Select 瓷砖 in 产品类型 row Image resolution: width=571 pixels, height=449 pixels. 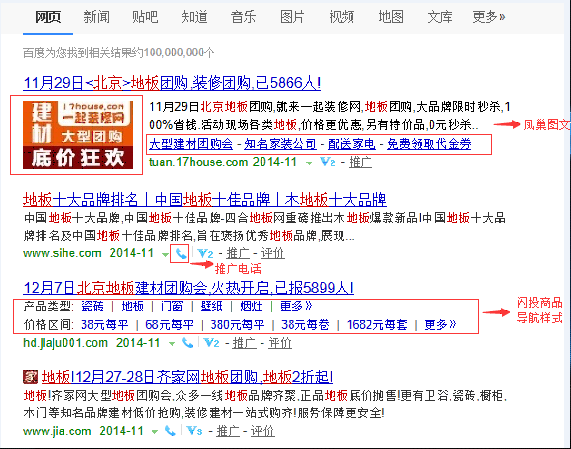tap(92, 306)
